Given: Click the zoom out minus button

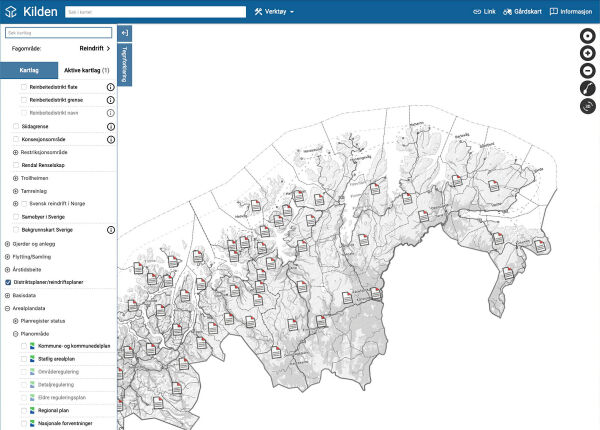Looking at the screenshot, I should point(587,71).
